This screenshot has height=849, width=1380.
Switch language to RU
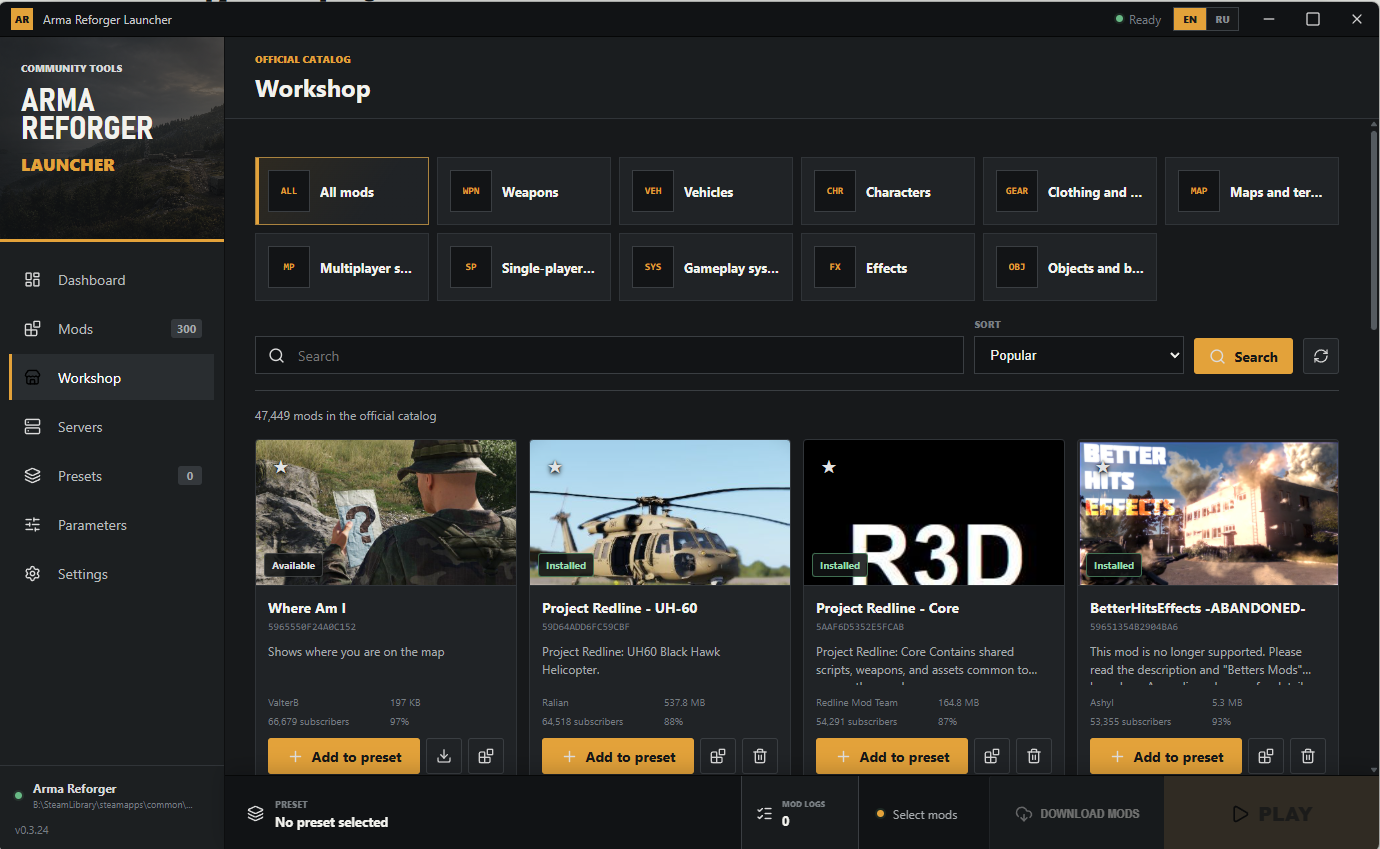pyautogui.click(x=1222, y=19)
